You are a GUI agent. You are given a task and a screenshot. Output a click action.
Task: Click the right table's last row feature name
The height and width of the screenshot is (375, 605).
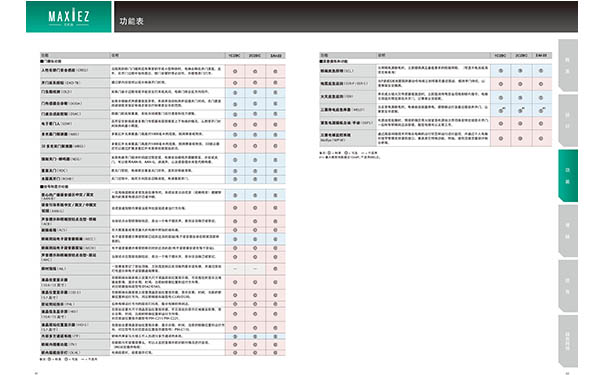click(336, 137)
